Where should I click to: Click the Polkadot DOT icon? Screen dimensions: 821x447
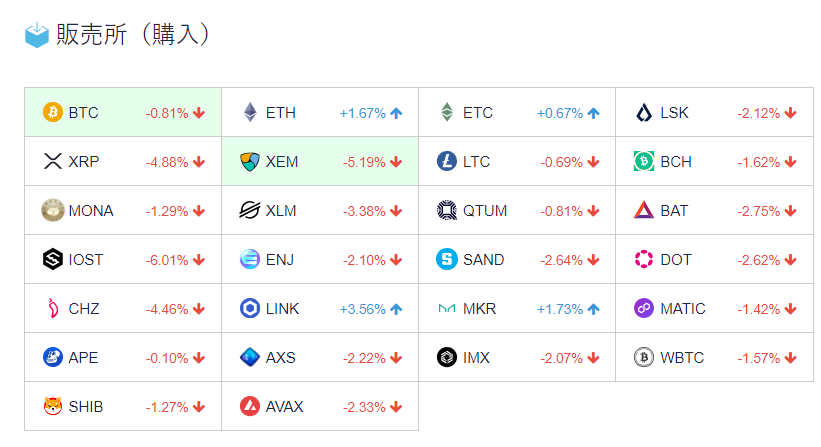click(x=644, y=260)
